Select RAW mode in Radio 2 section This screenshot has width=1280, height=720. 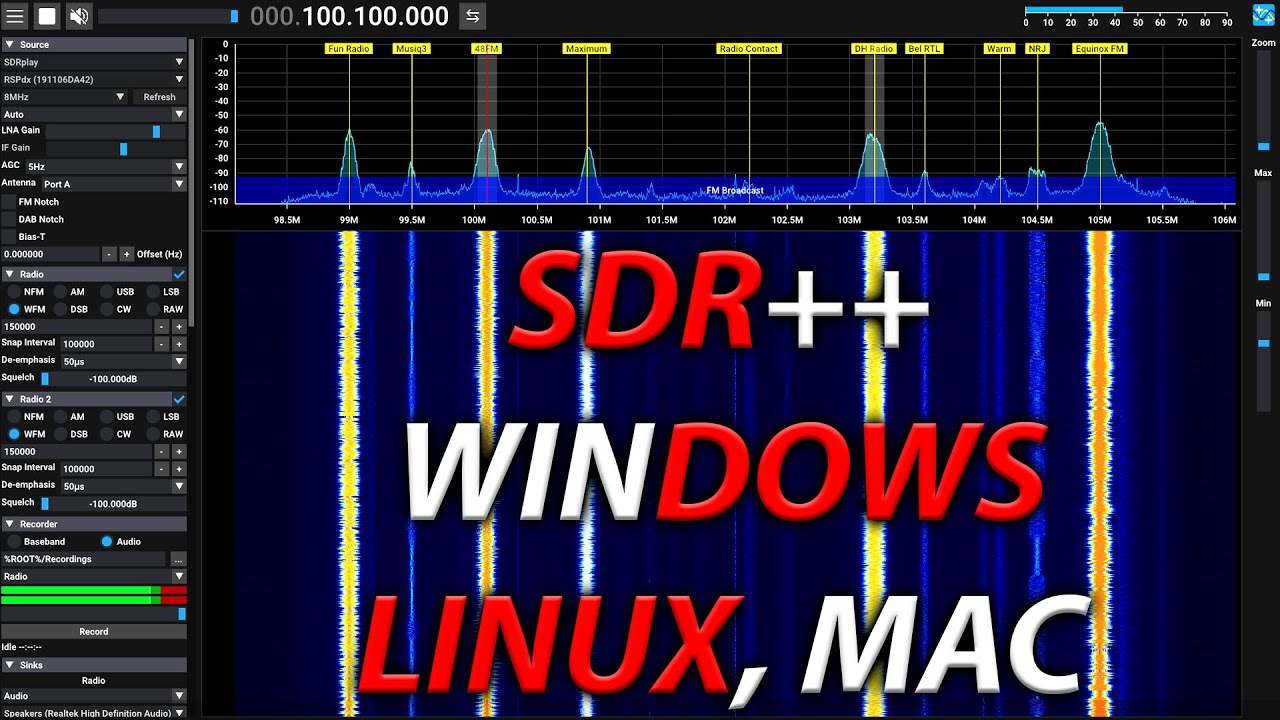(x=154, y=434)
